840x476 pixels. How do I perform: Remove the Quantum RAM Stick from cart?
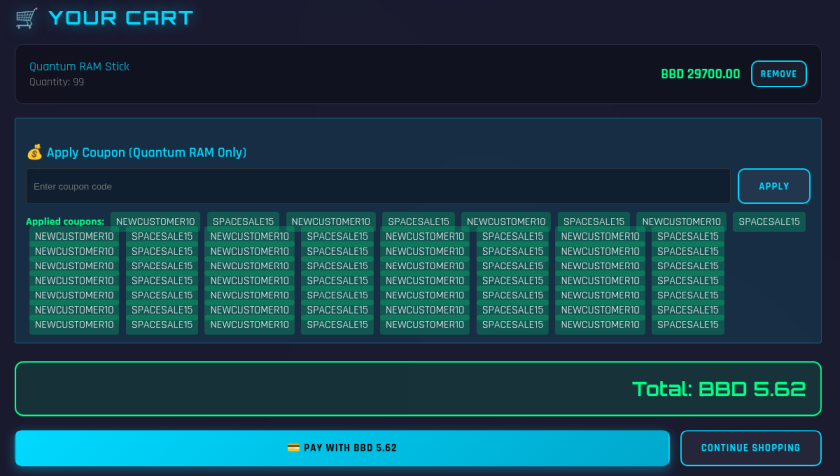click(778, 74)
